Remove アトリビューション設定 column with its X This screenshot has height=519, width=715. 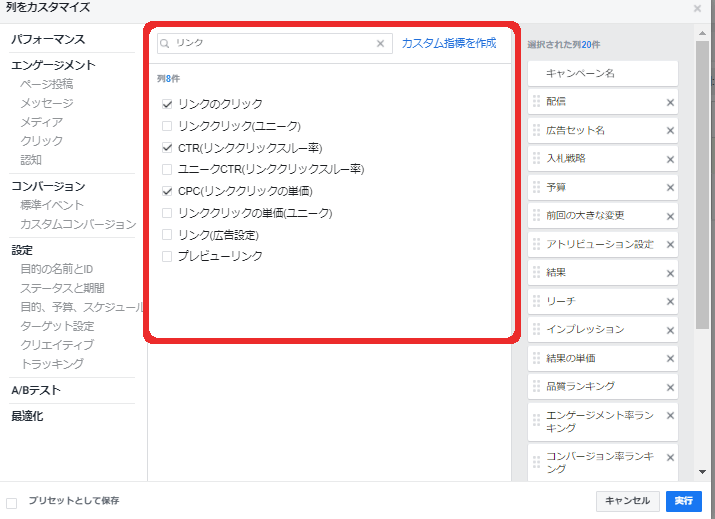click(670, 245)
